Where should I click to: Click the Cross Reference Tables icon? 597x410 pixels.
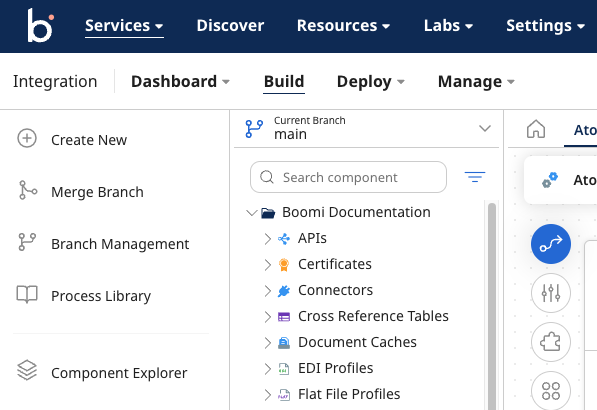284,317
